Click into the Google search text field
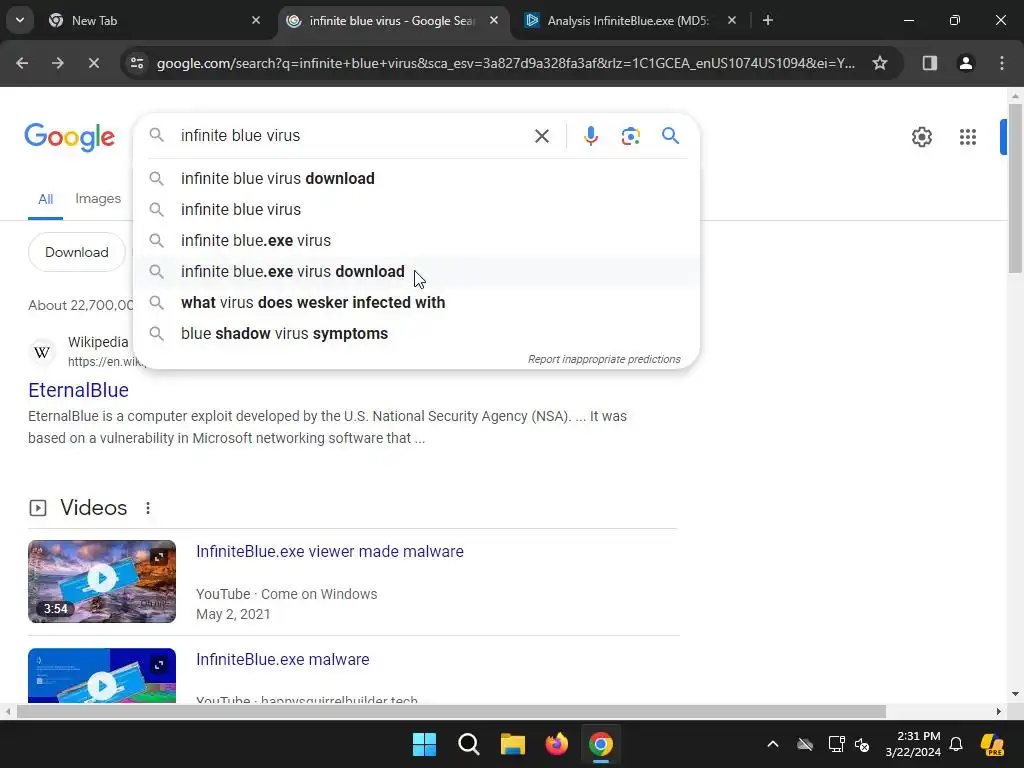 tap(353, 135)
